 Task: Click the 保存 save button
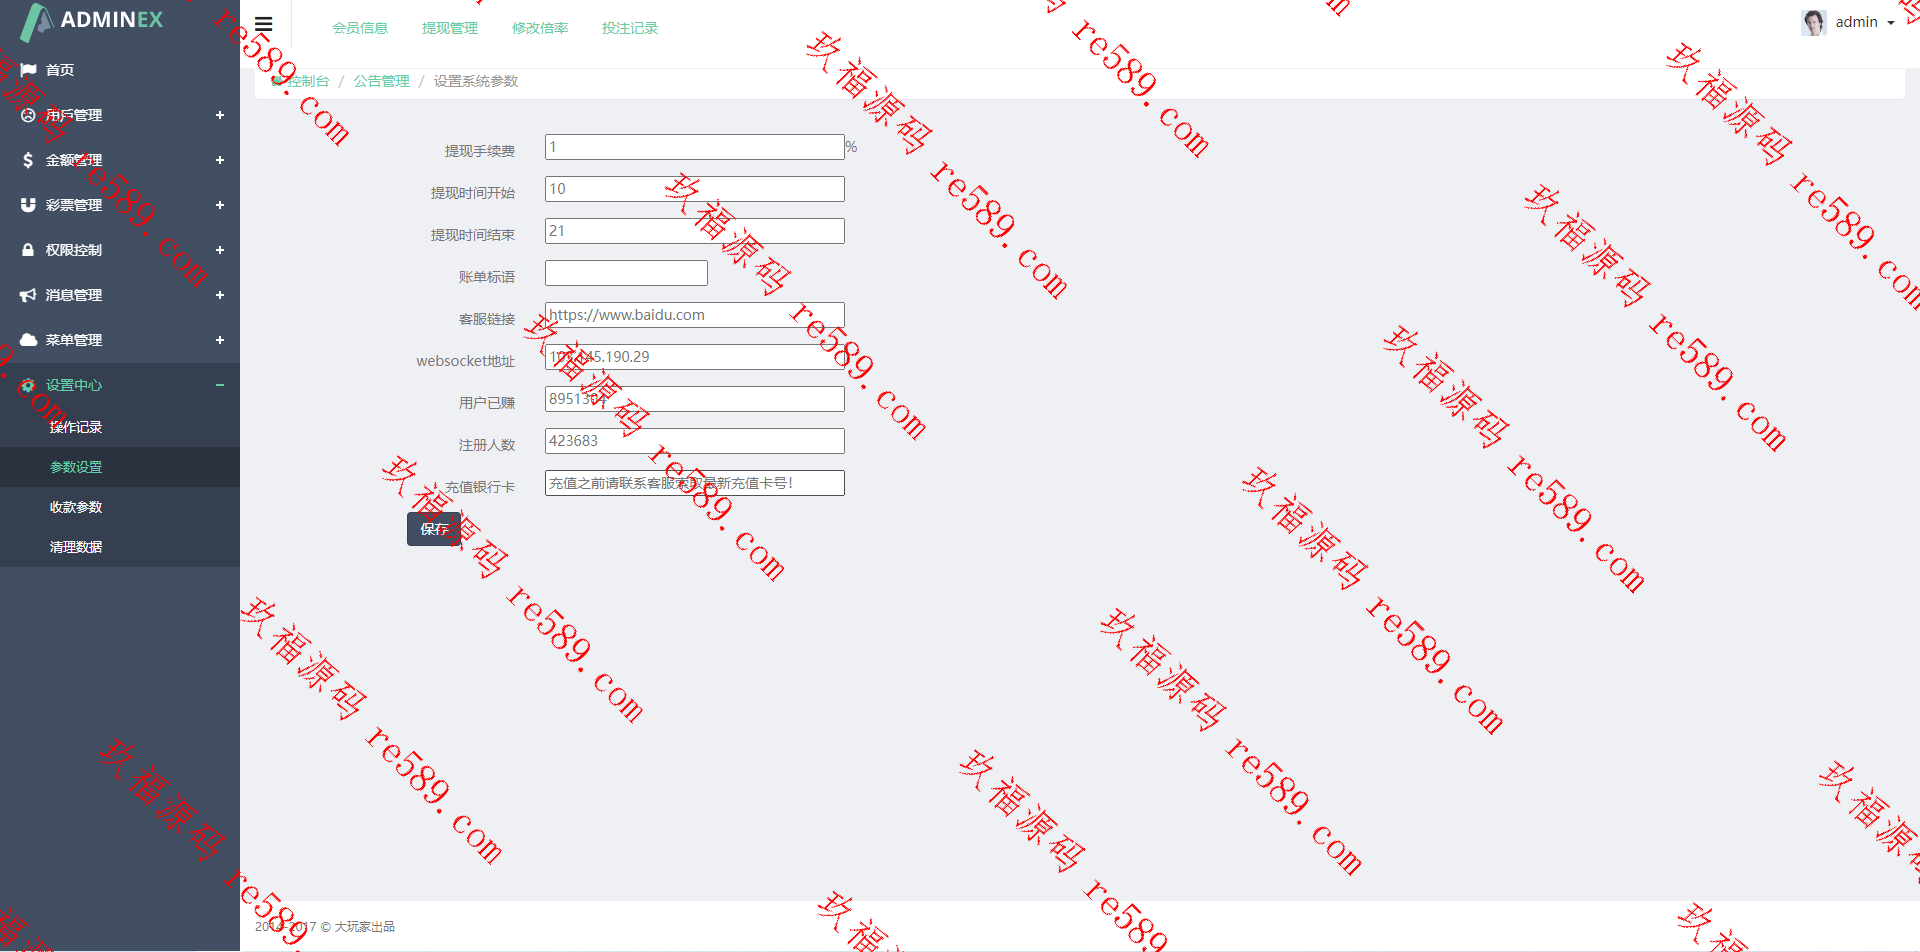coord(434,529)
